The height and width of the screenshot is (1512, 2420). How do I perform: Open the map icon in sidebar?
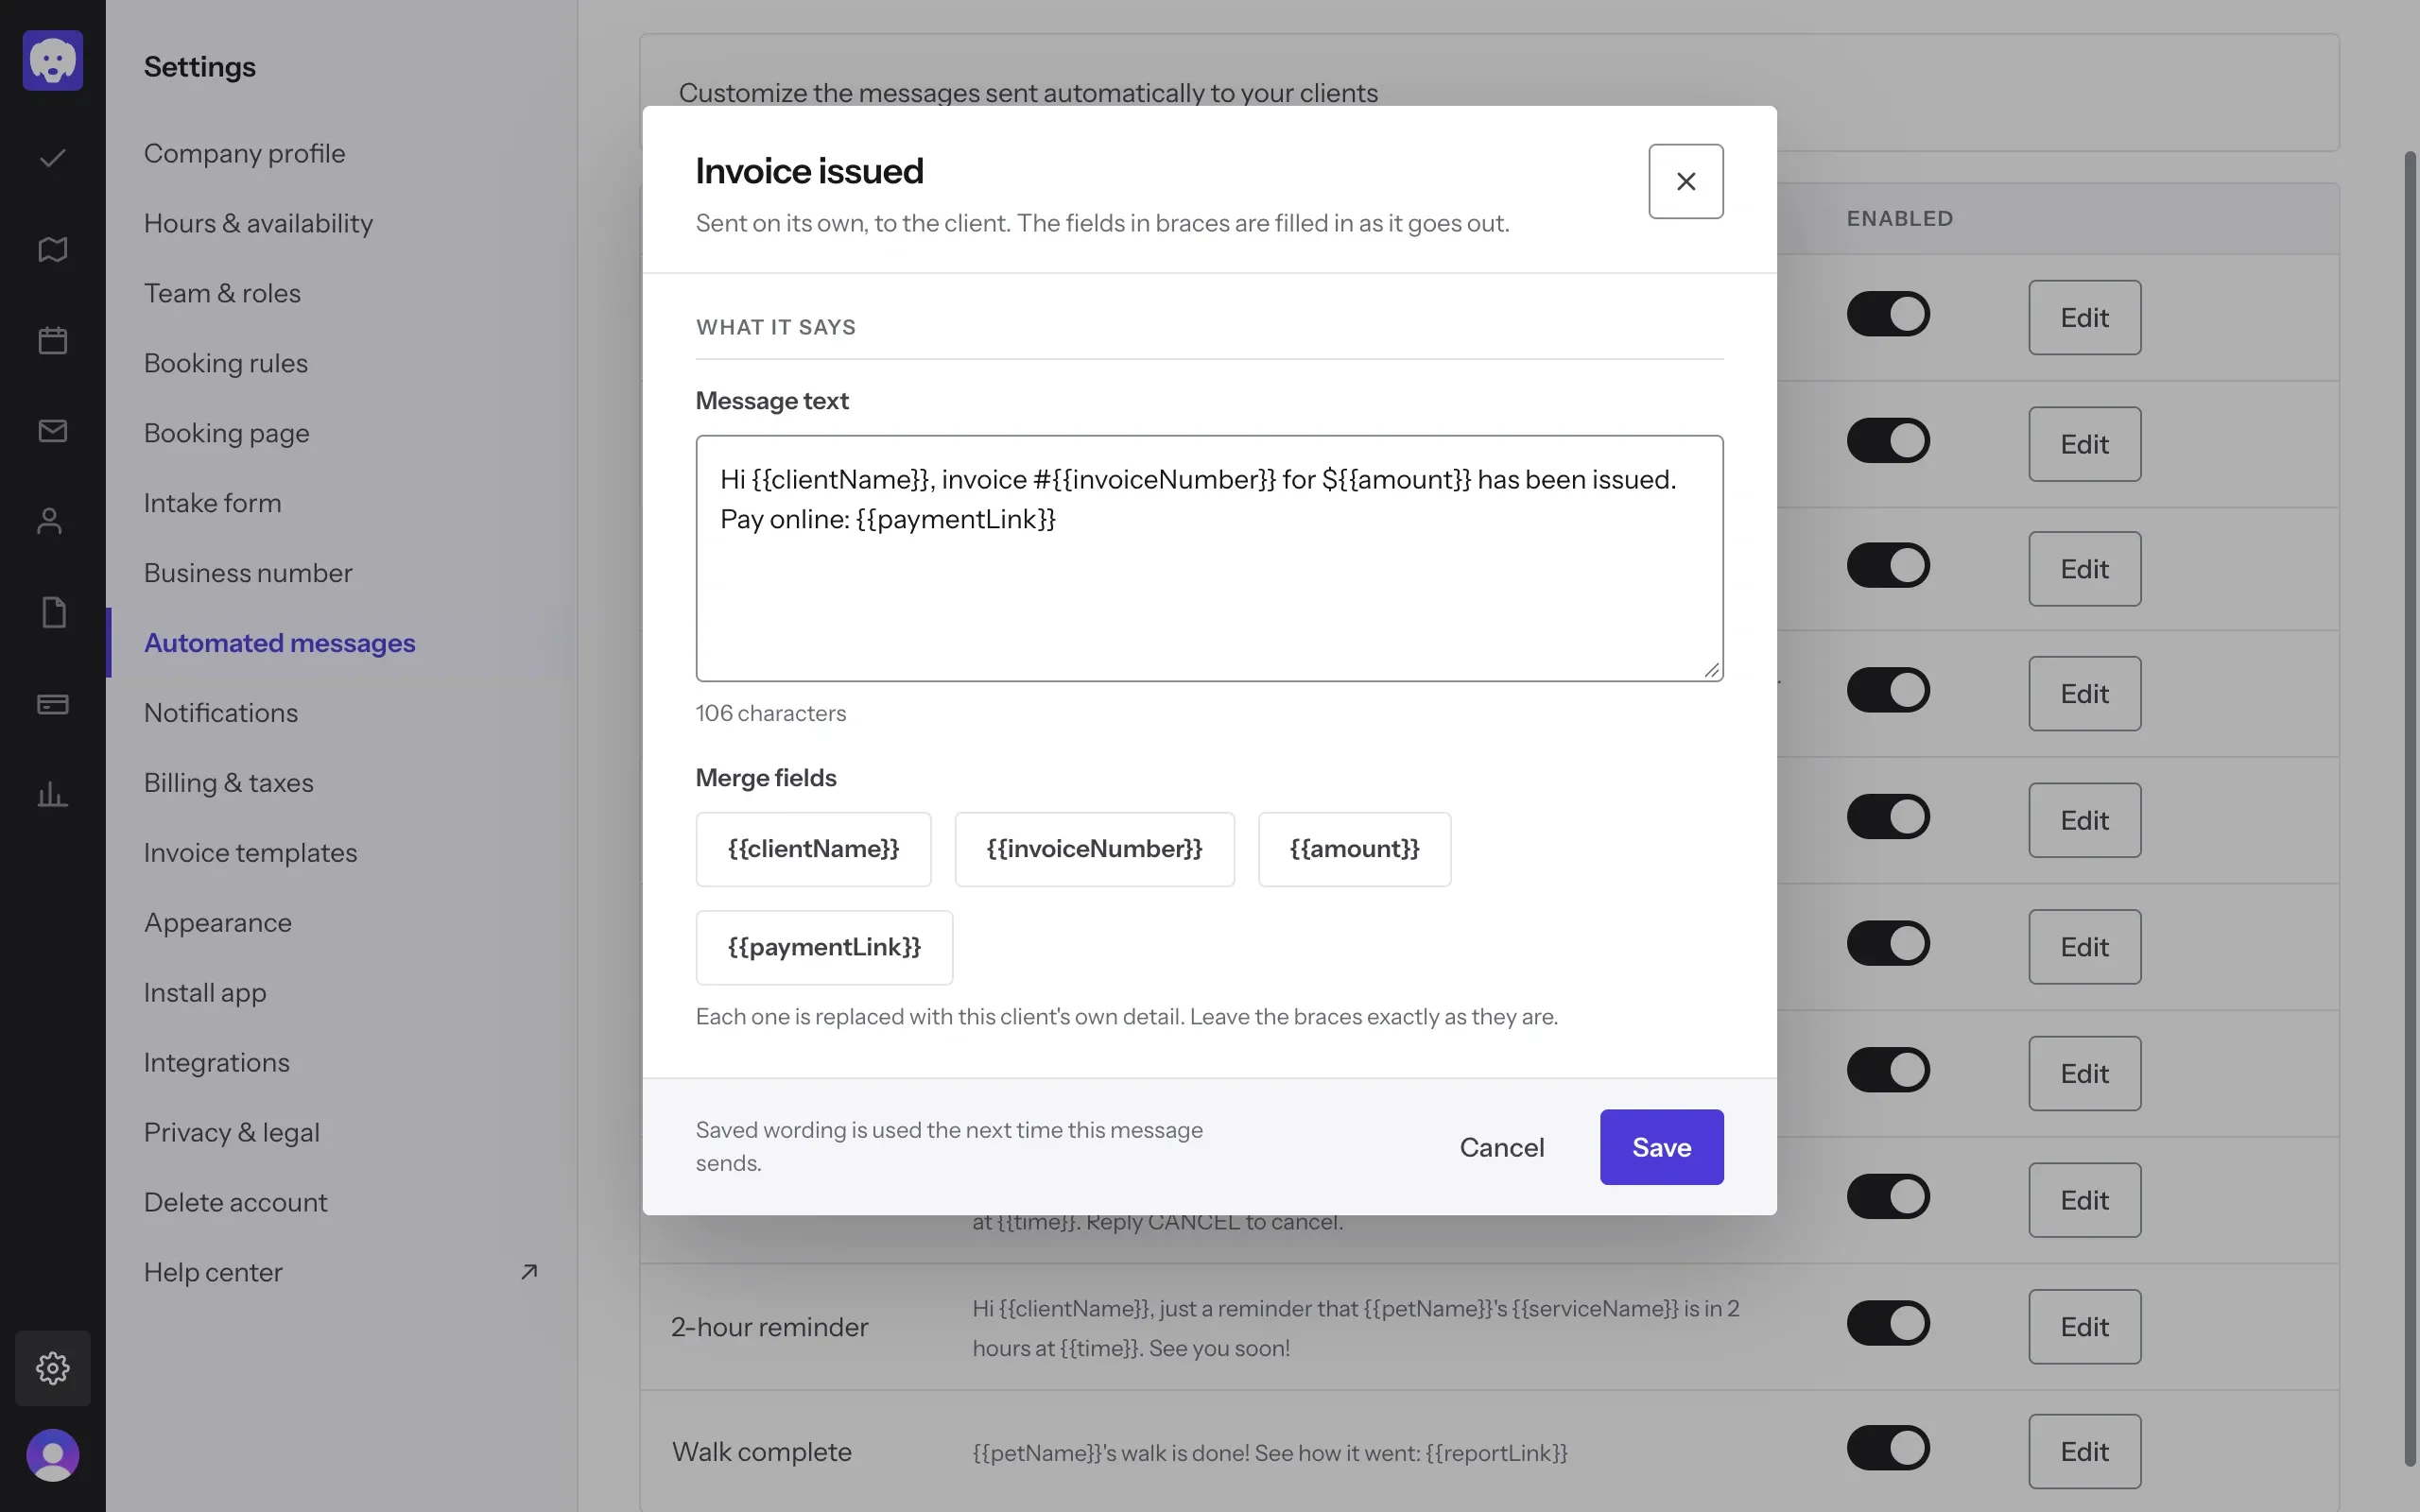(53, 249)
